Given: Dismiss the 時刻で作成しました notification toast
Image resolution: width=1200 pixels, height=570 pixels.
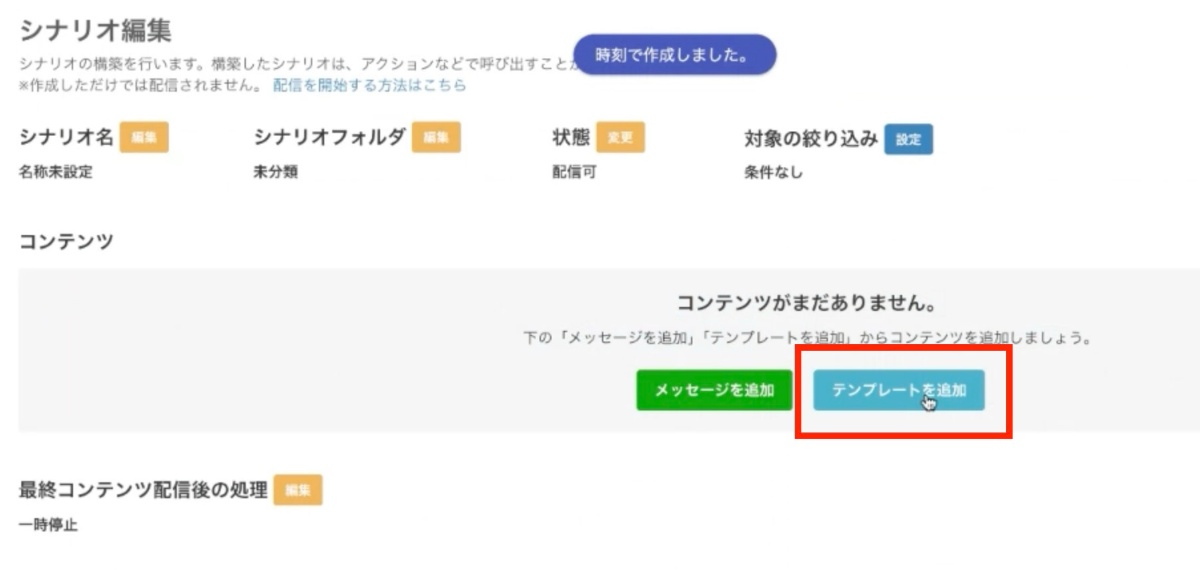Looking at the screenshot, I should (675, 55).
